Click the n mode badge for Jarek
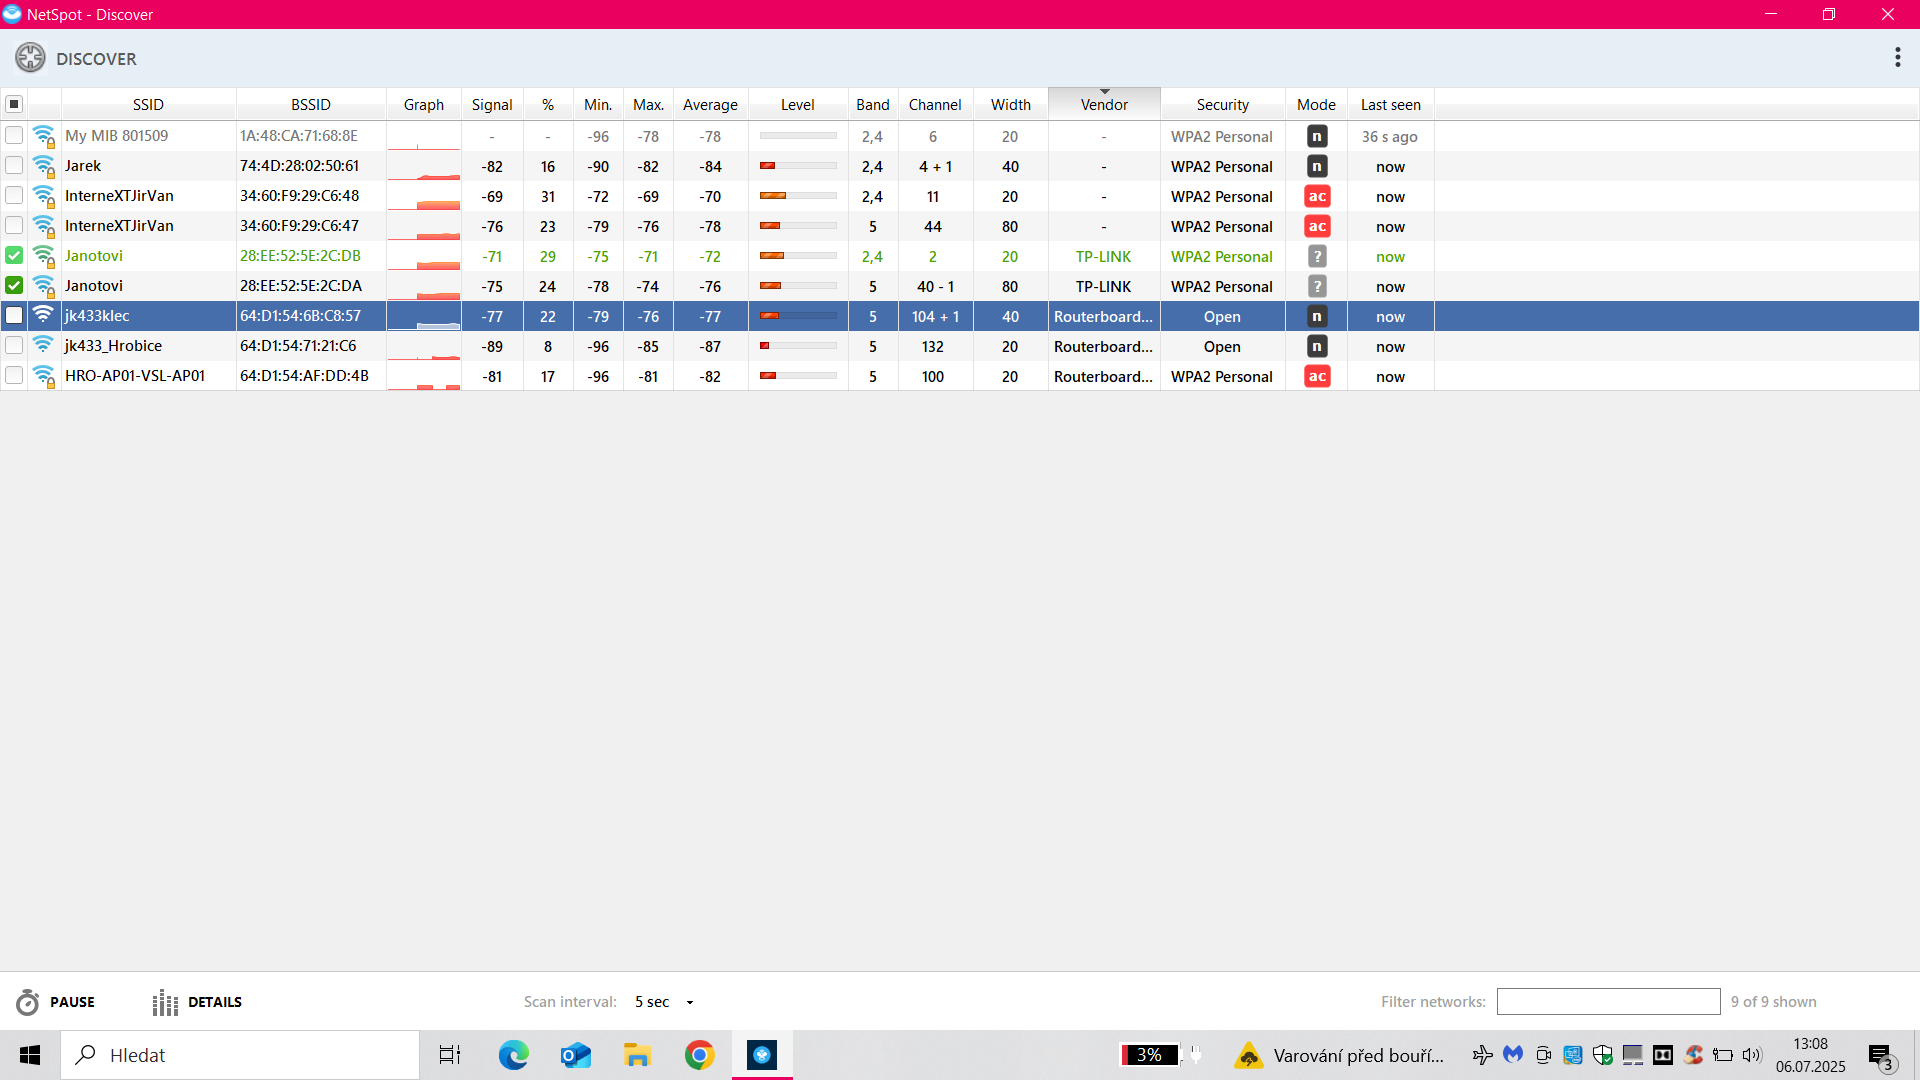The image size is (1920, 1080). tap(1317, 166)
